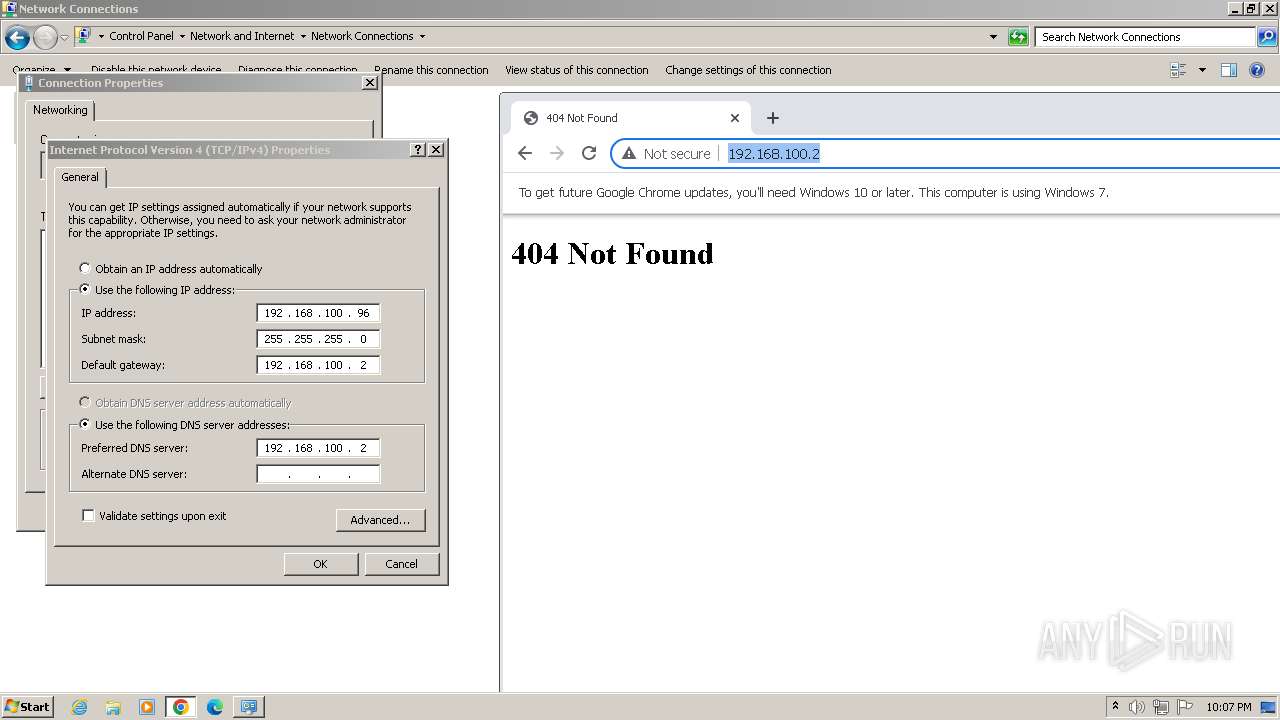This screenshot has height=720, width=1280.
Task: Click the IPv4 dialog help button
Action: 418,149
